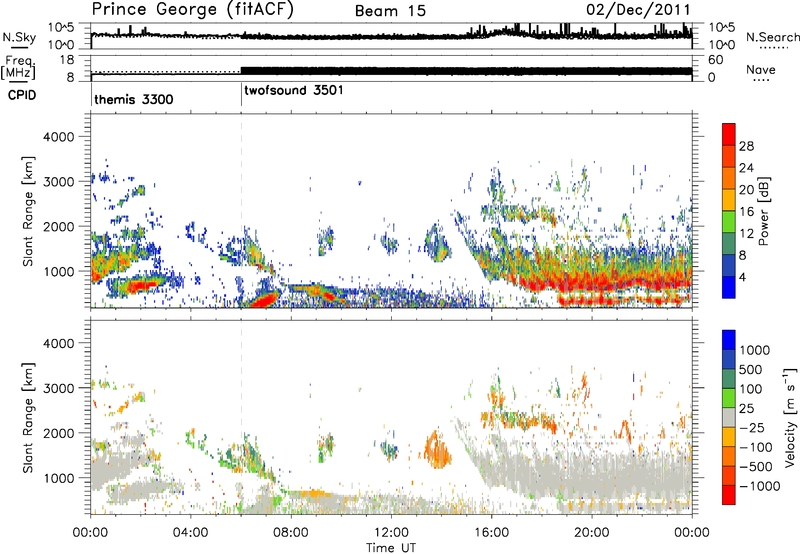
Task: Click the Velocity panel "Slant Range [km]" axis title
Action: pos(28,418)
